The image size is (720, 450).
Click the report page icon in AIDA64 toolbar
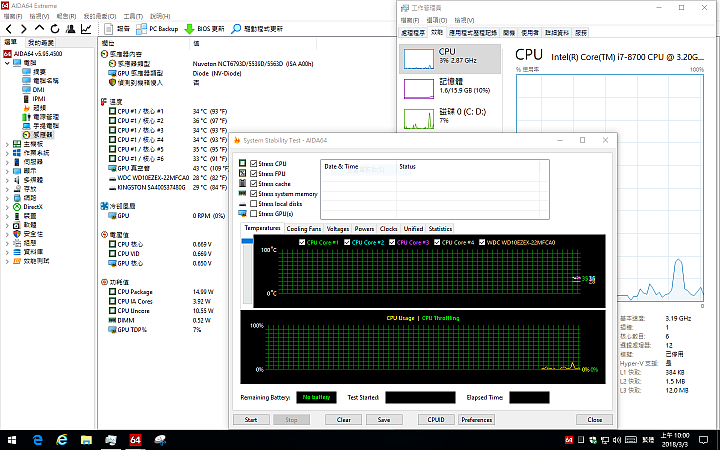(x=108, y=29)
